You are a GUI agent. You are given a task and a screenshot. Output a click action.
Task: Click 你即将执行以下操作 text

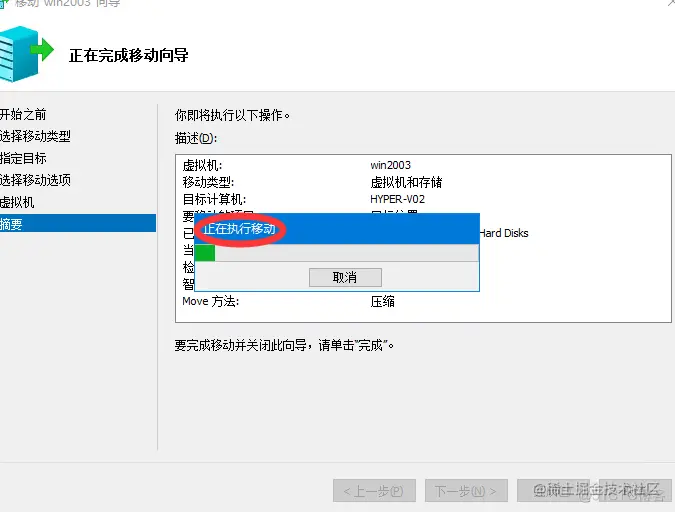(x=232, y=115)
